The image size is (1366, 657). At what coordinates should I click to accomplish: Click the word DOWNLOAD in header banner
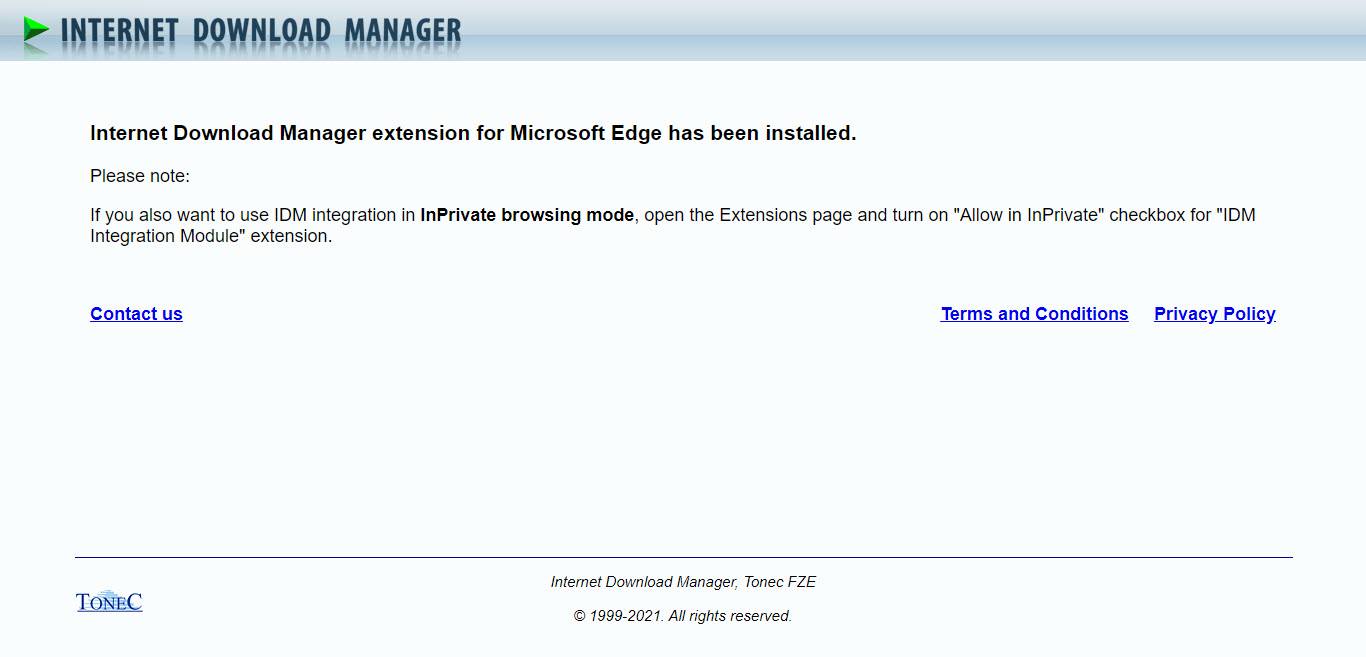coord(261,31)
